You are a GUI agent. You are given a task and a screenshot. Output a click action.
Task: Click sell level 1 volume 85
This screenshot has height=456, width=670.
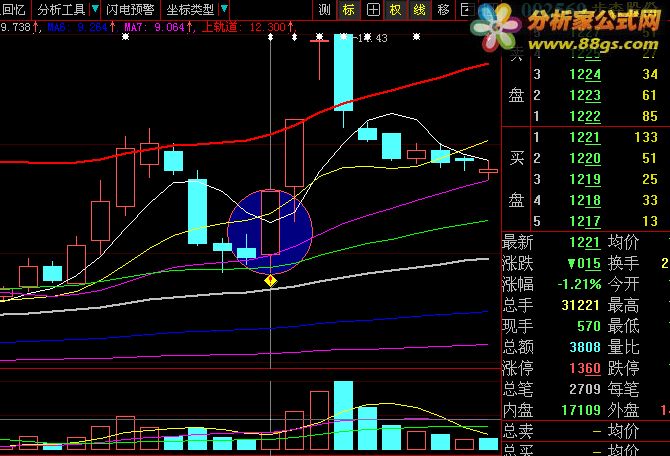649,116
